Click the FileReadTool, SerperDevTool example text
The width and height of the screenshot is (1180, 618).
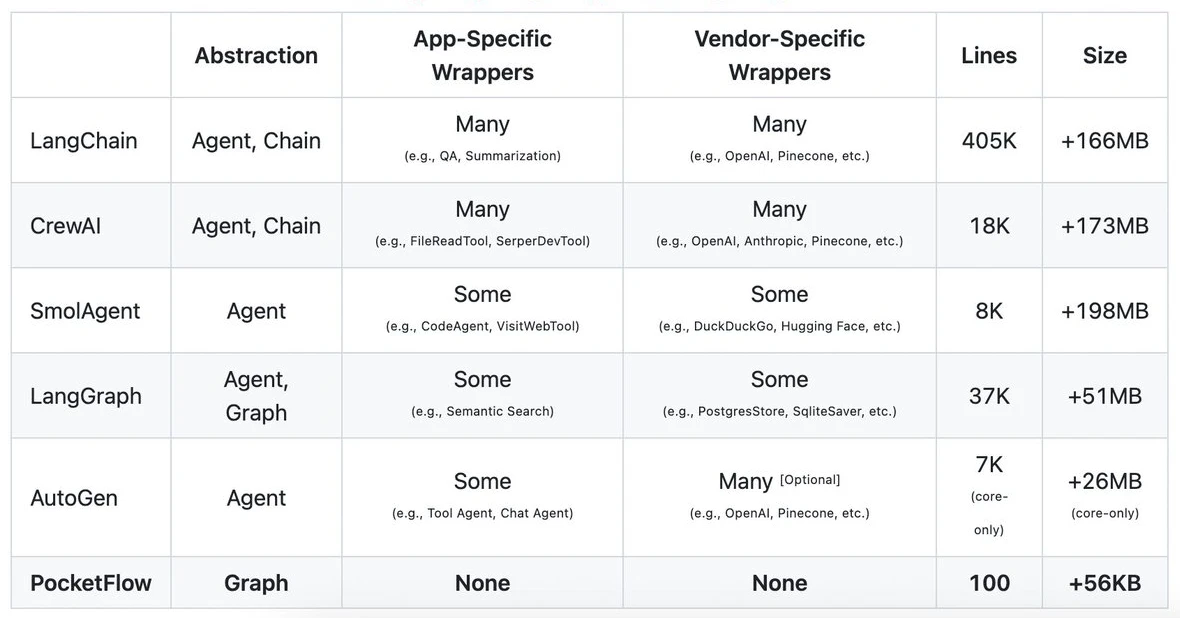[482, 242]
